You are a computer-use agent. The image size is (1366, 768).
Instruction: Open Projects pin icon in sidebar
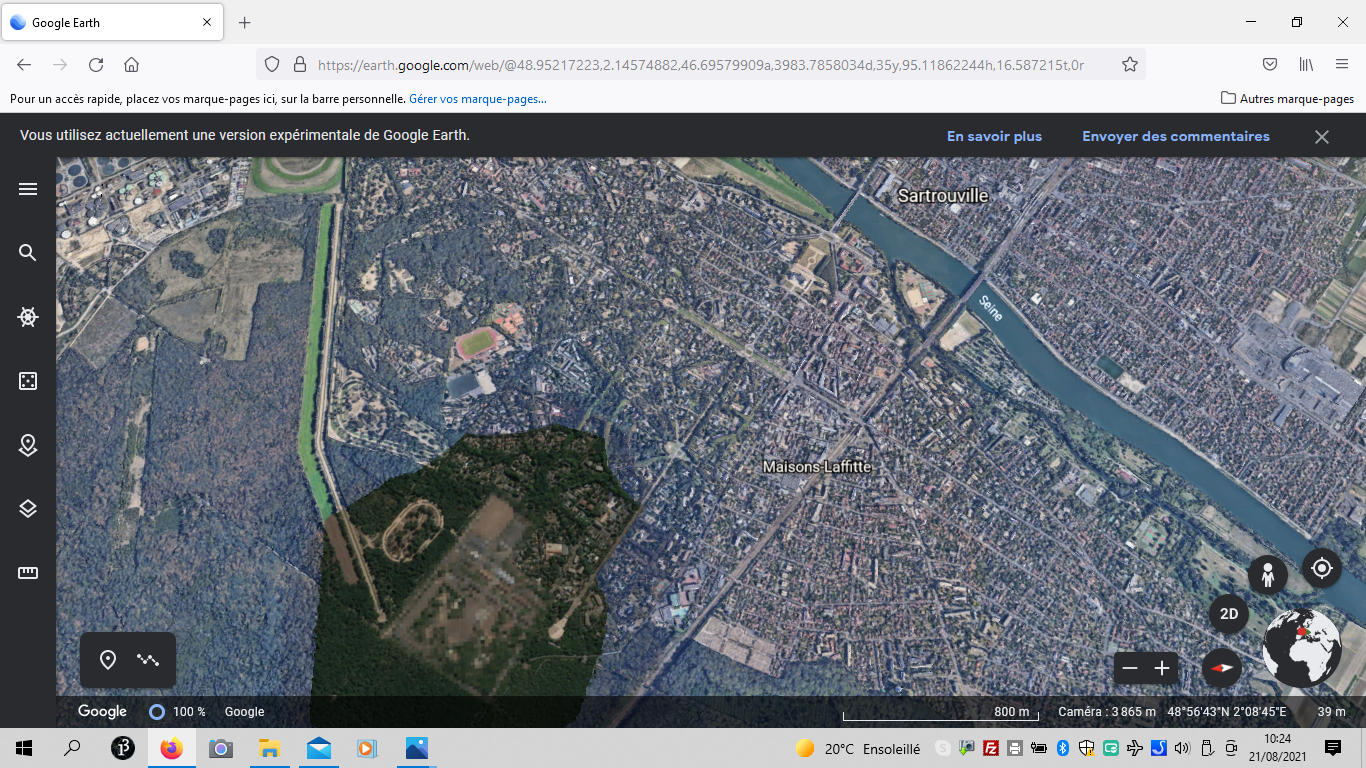click(28, 445)
